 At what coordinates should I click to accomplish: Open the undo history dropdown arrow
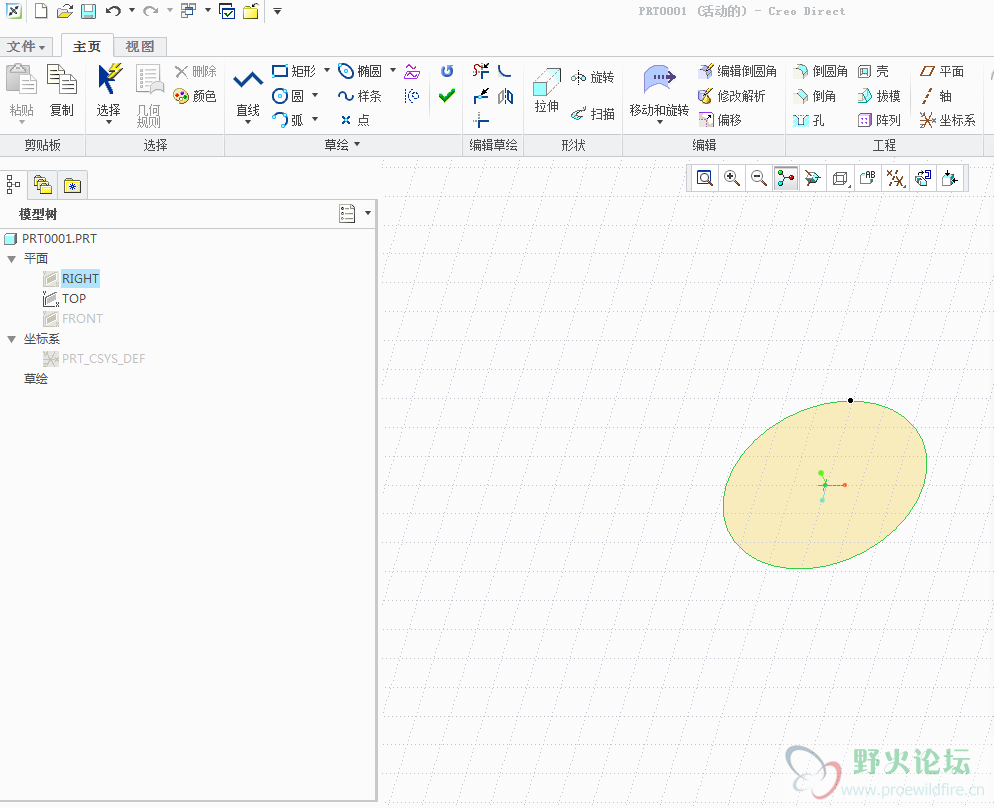(132, 10)
